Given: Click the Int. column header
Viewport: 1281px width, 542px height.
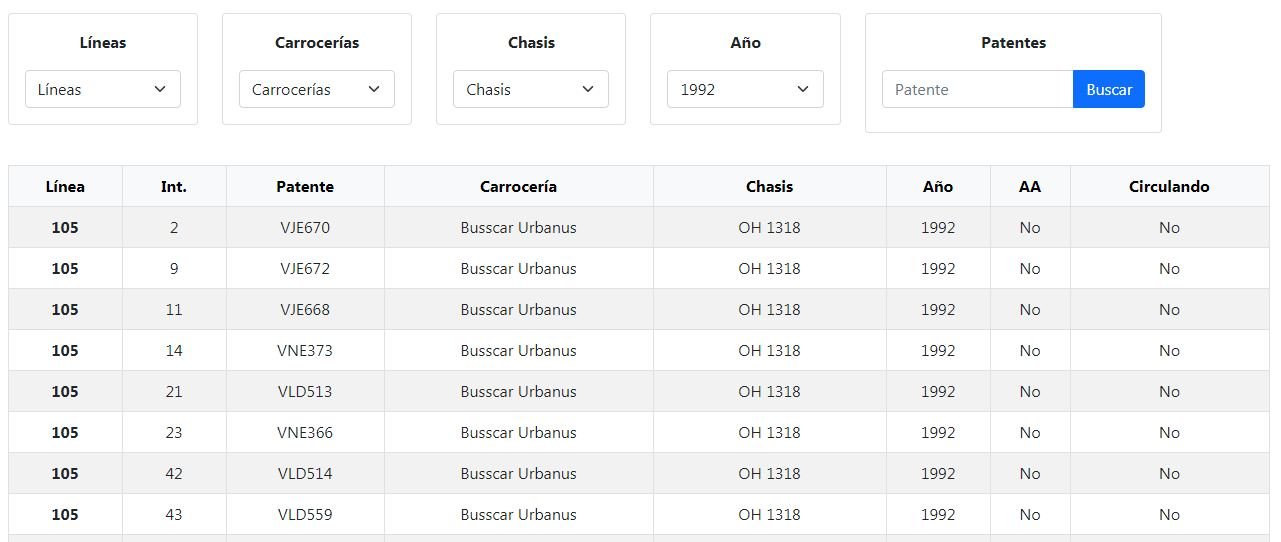Looking at the screenshot, I should [x=174, y=186].
